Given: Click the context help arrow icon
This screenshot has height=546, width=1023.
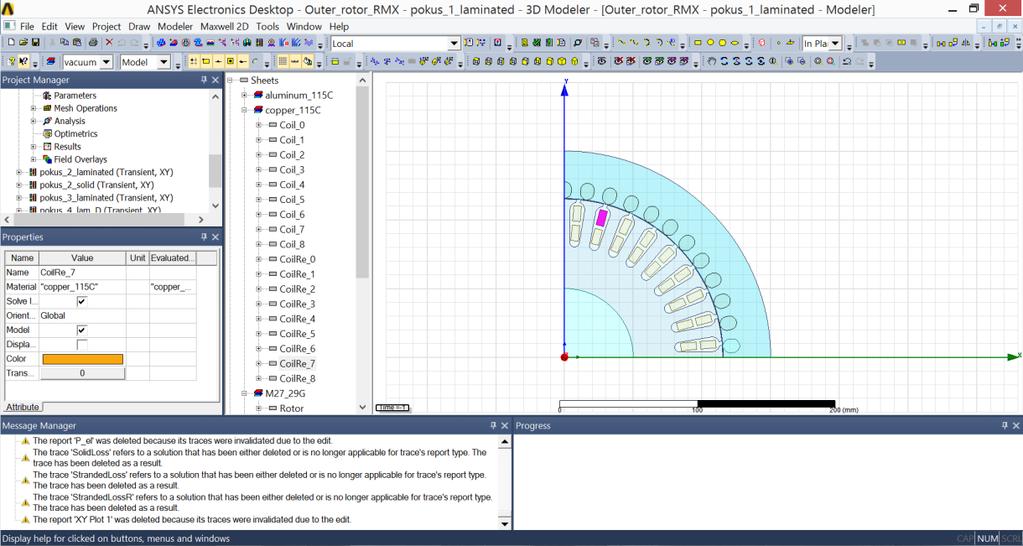Looking at the screenshot, I should coord(23,62).
